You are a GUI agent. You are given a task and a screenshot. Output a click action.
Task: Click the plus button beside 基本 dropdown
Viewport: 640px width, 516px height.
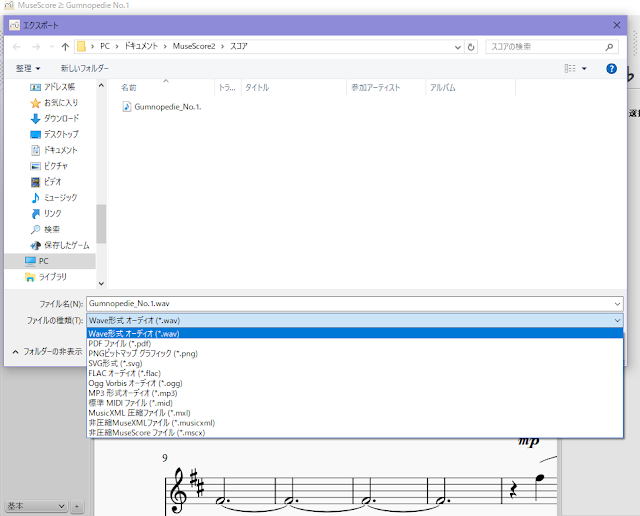pos(77,507)
